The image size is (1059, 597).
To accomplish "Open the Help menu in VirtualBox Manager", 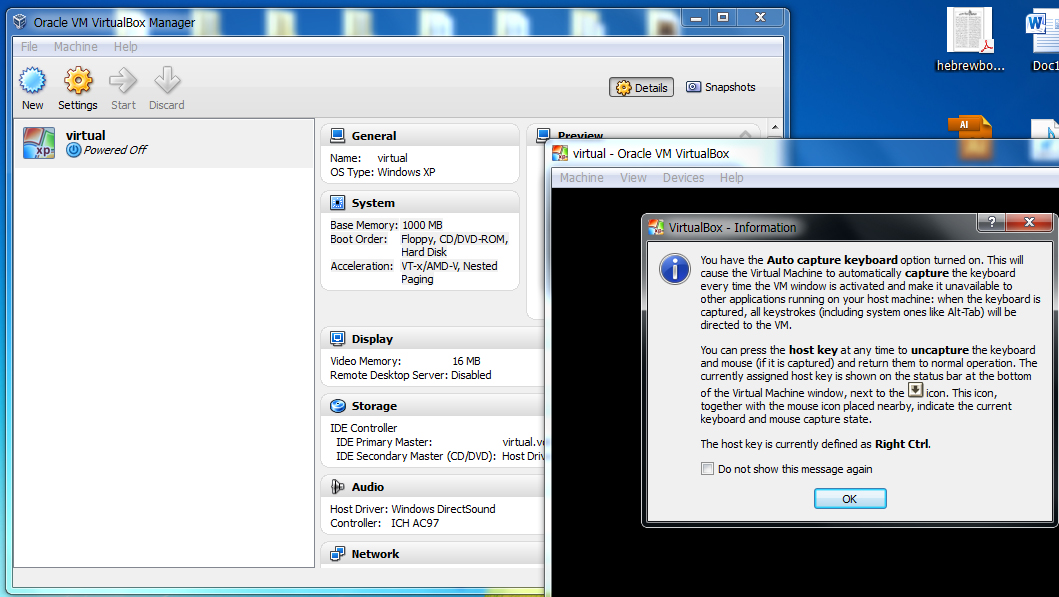I will [x=126, y=47].
